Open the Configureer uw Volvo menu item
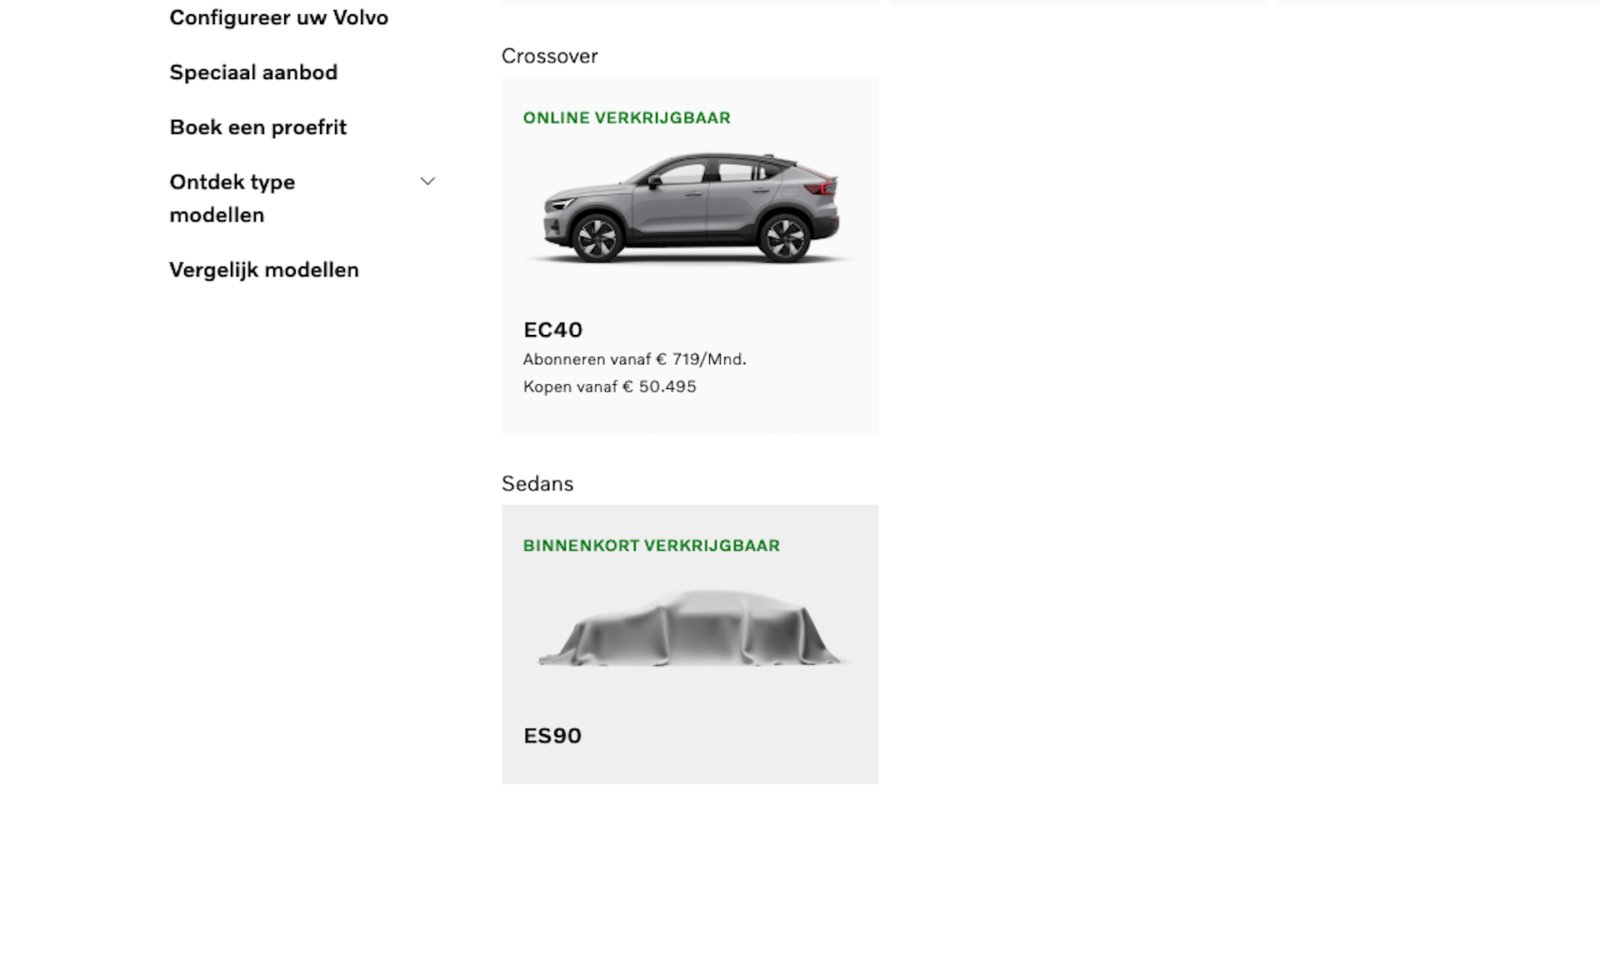Image resolution: width=1600 pixels, height=979 pixels. point(278,18)
